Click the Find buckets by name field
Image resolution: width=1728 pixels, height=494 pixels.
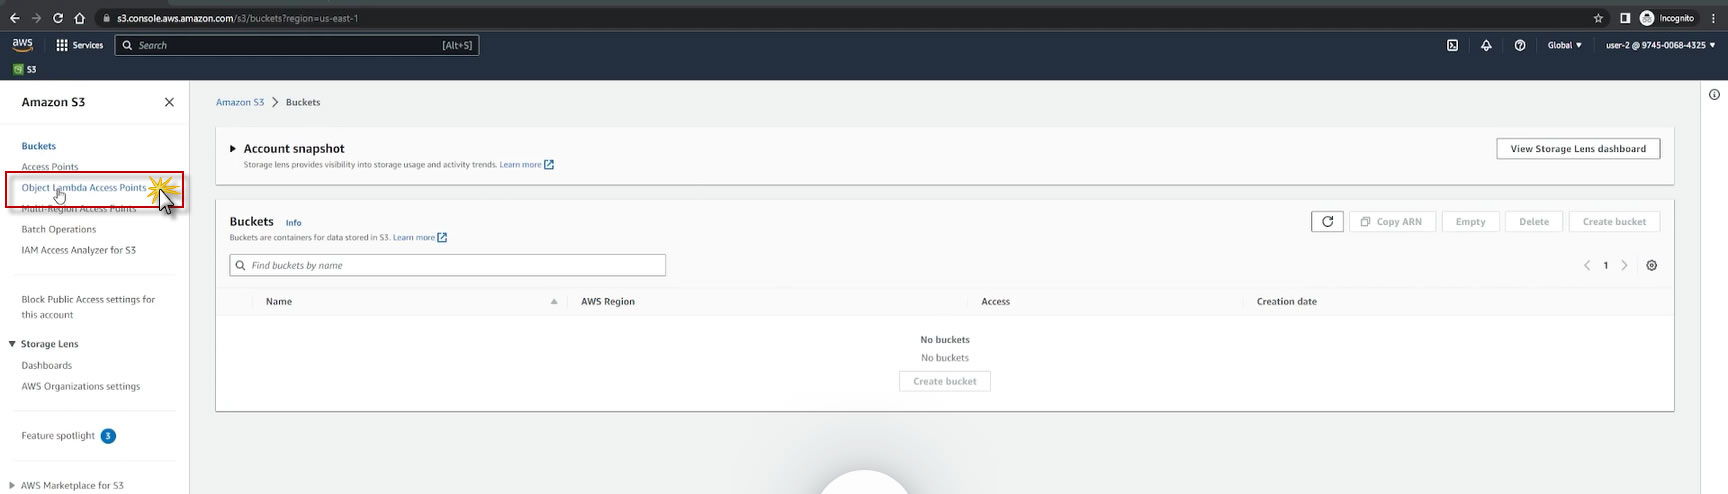coord(447,265)
